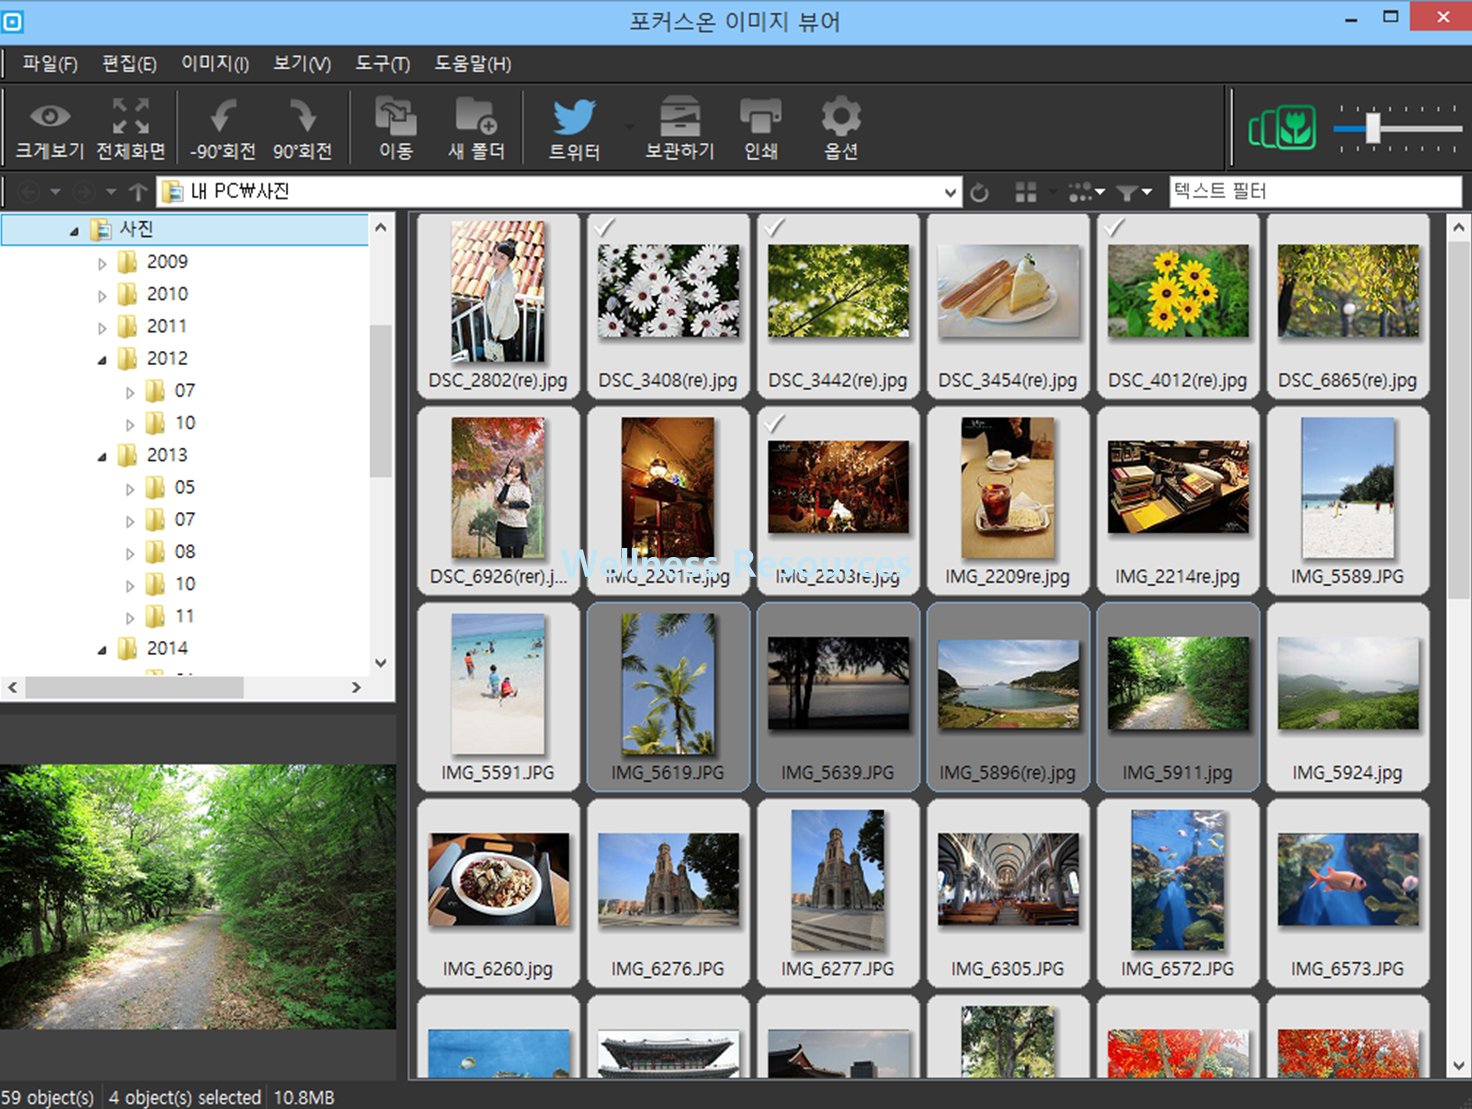
Task: Click the "59 object(s)" status text
Action: 47,1097
